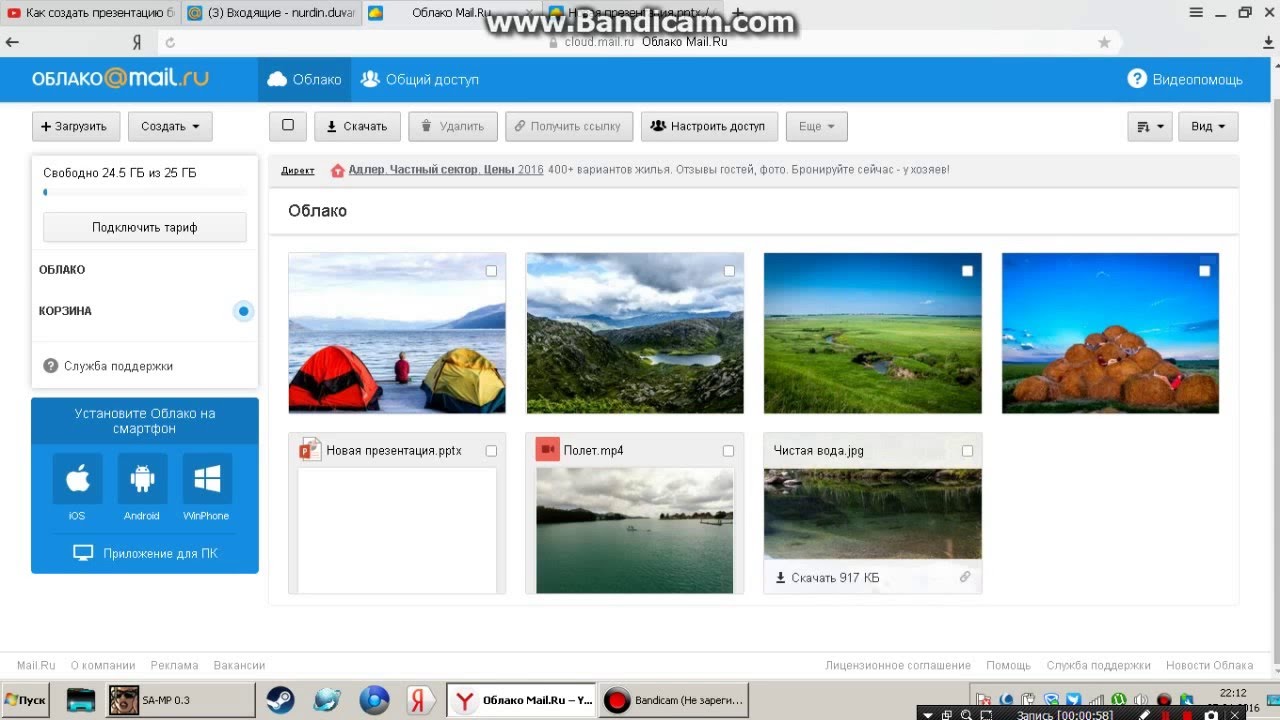Screen dimensions: 1280x720
Task: Click the Директ ad house icon
Action: (337, 170)
